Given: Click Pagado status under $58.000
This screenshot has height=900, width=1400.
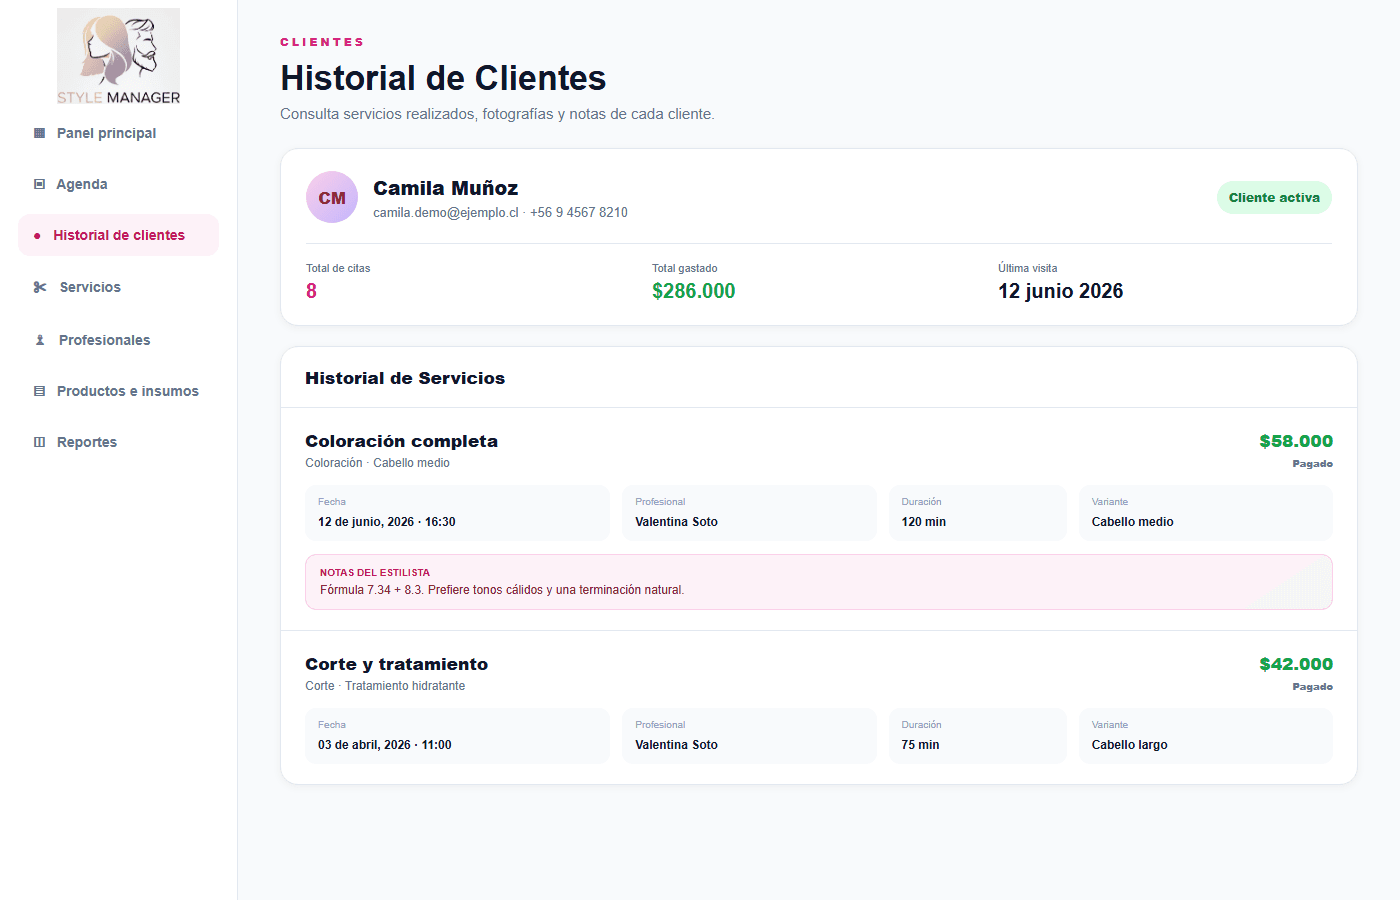Looking at the screenshot, I should (1312, 464).
